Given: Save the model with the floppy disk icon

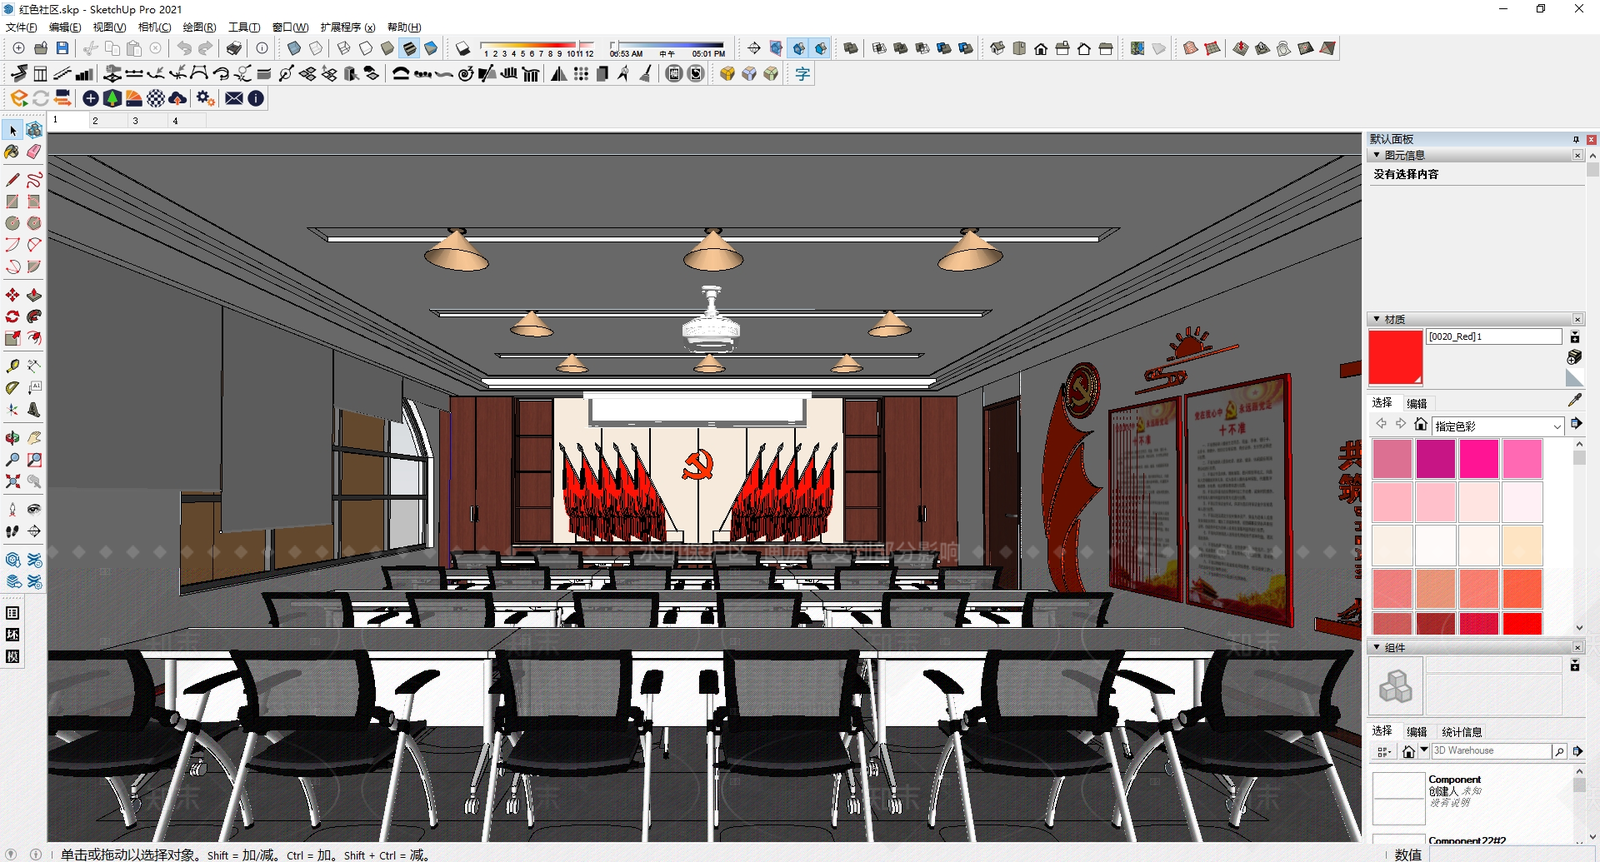Looking at the screenshot, I should pyautogui.click(x=62, y=48).
